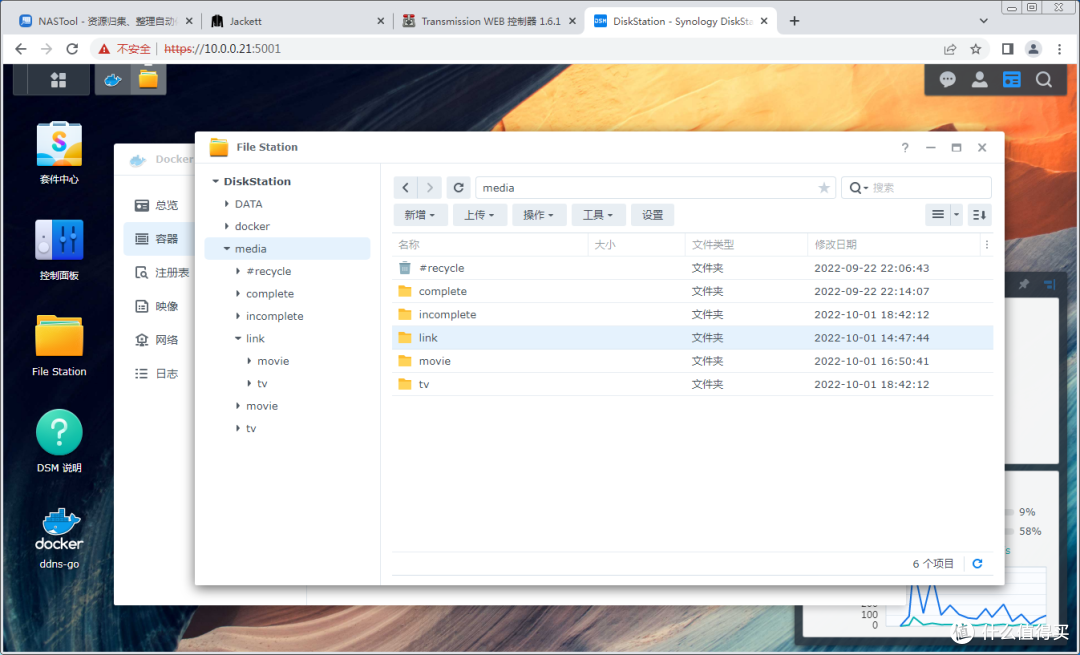
Task: Open 日志 in the Docker sidebar
Action: [163, 372]
